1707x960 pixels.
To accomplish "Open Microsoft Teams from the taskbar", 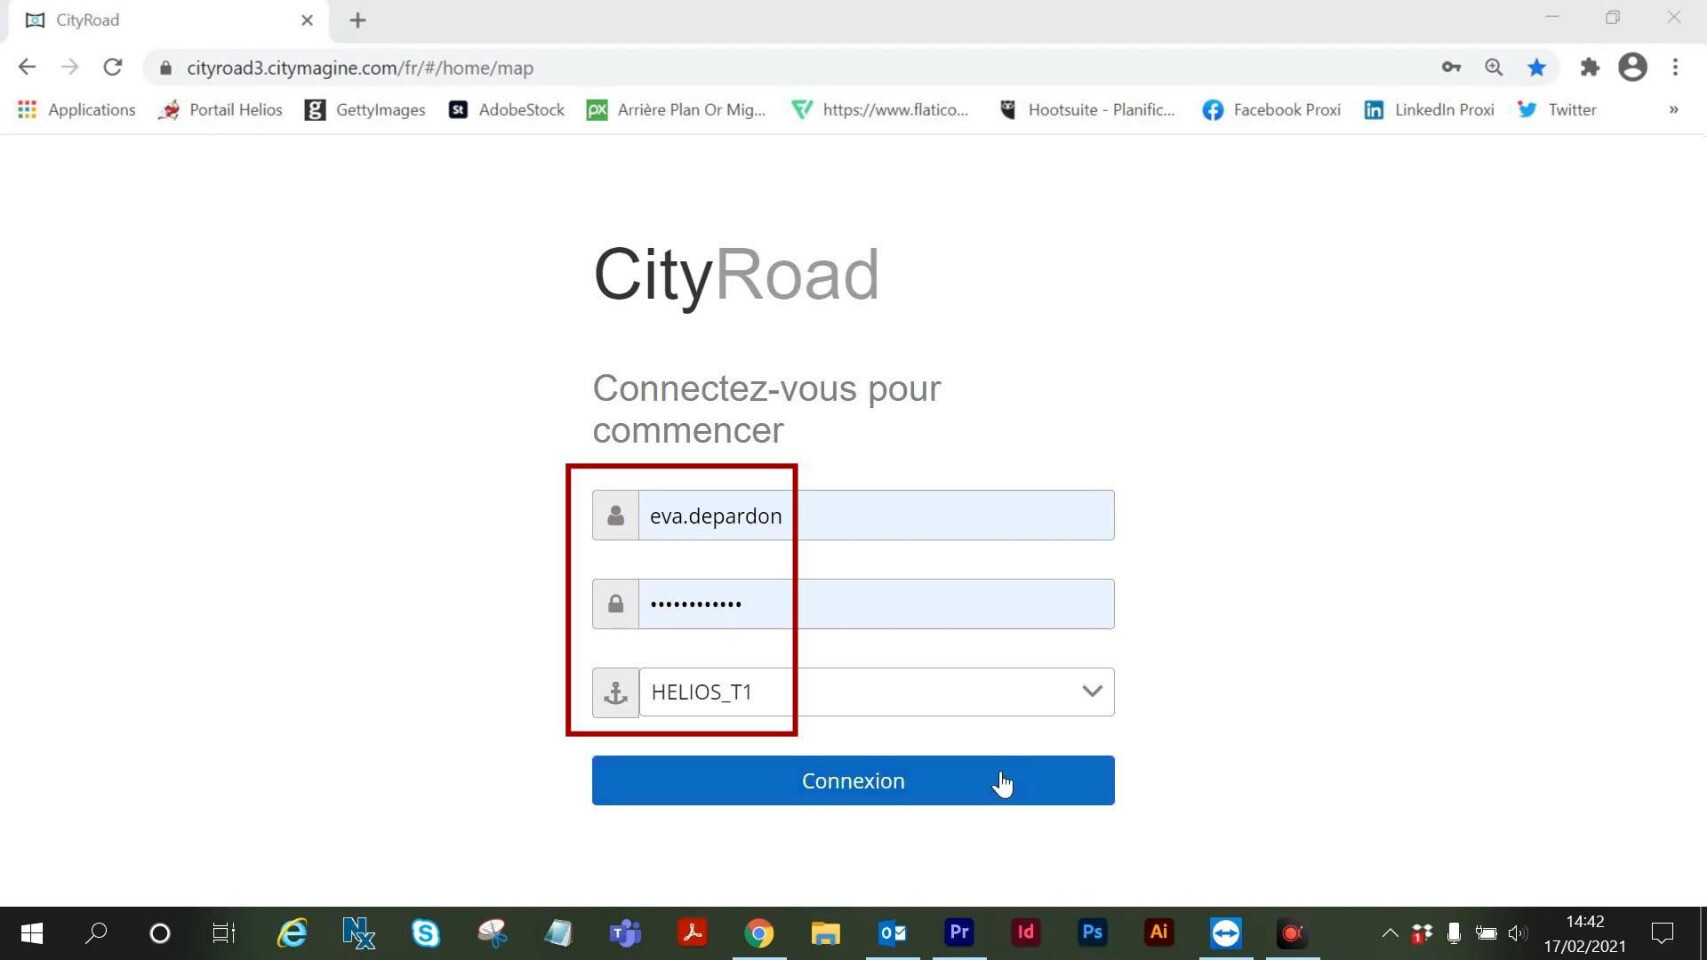I will pyautogui.click(x=626, y=933).
